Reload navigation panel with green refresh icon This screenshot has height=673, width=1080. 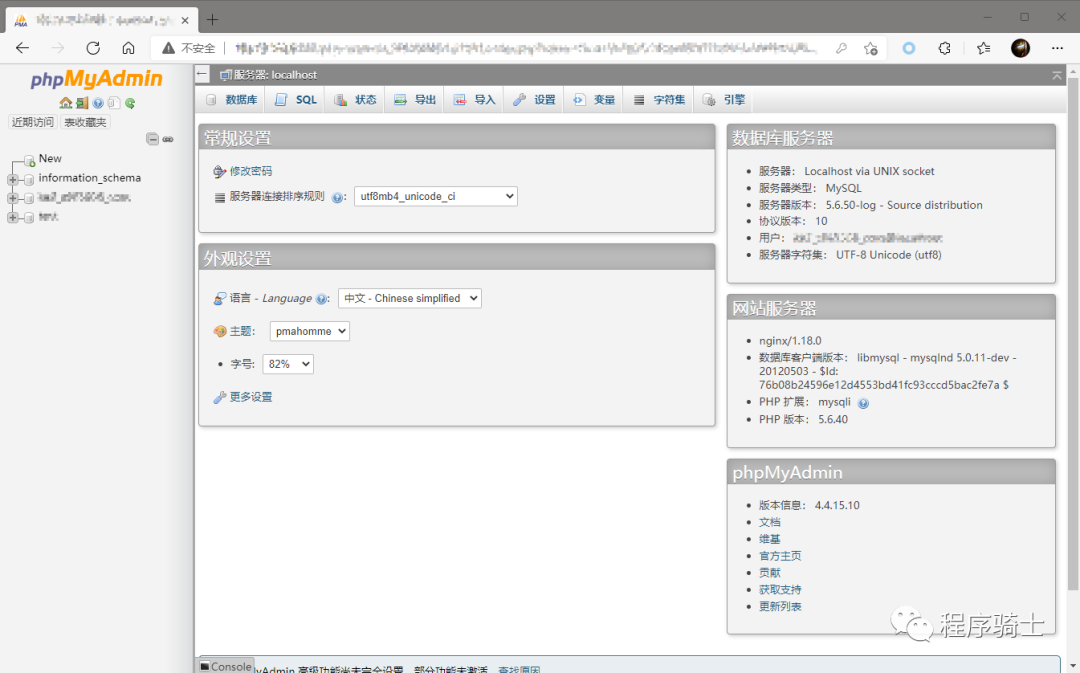click(x=129, y=103)
